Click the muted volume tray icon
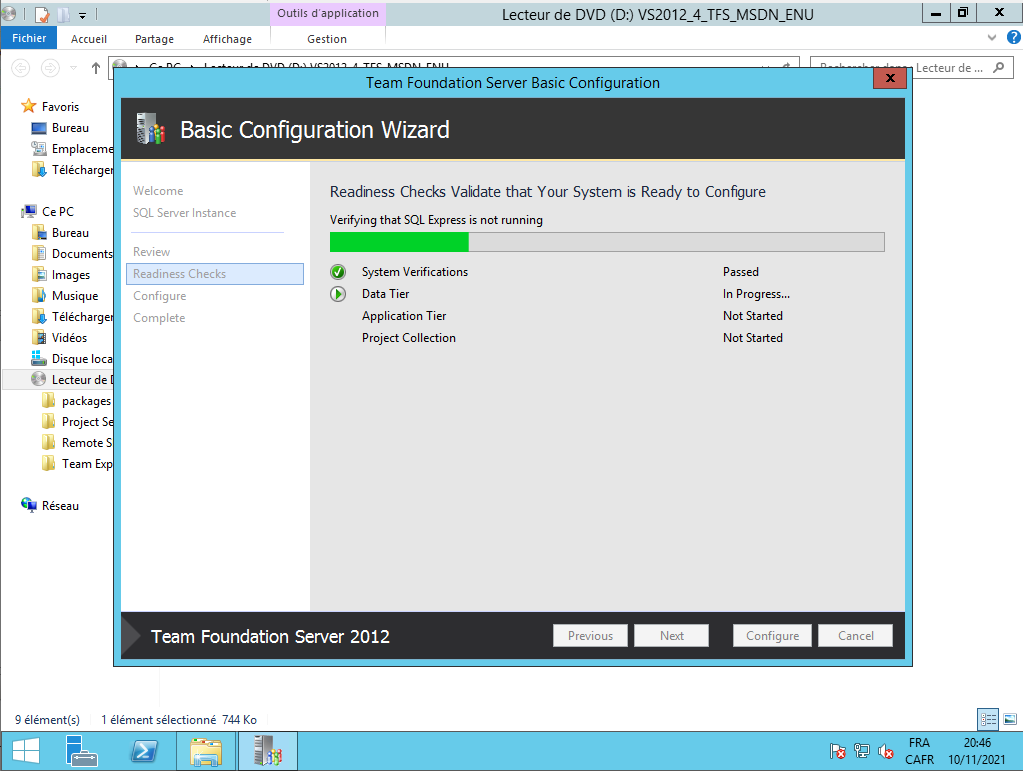This screenshot has width=1023, height=771. pos(885,751)
